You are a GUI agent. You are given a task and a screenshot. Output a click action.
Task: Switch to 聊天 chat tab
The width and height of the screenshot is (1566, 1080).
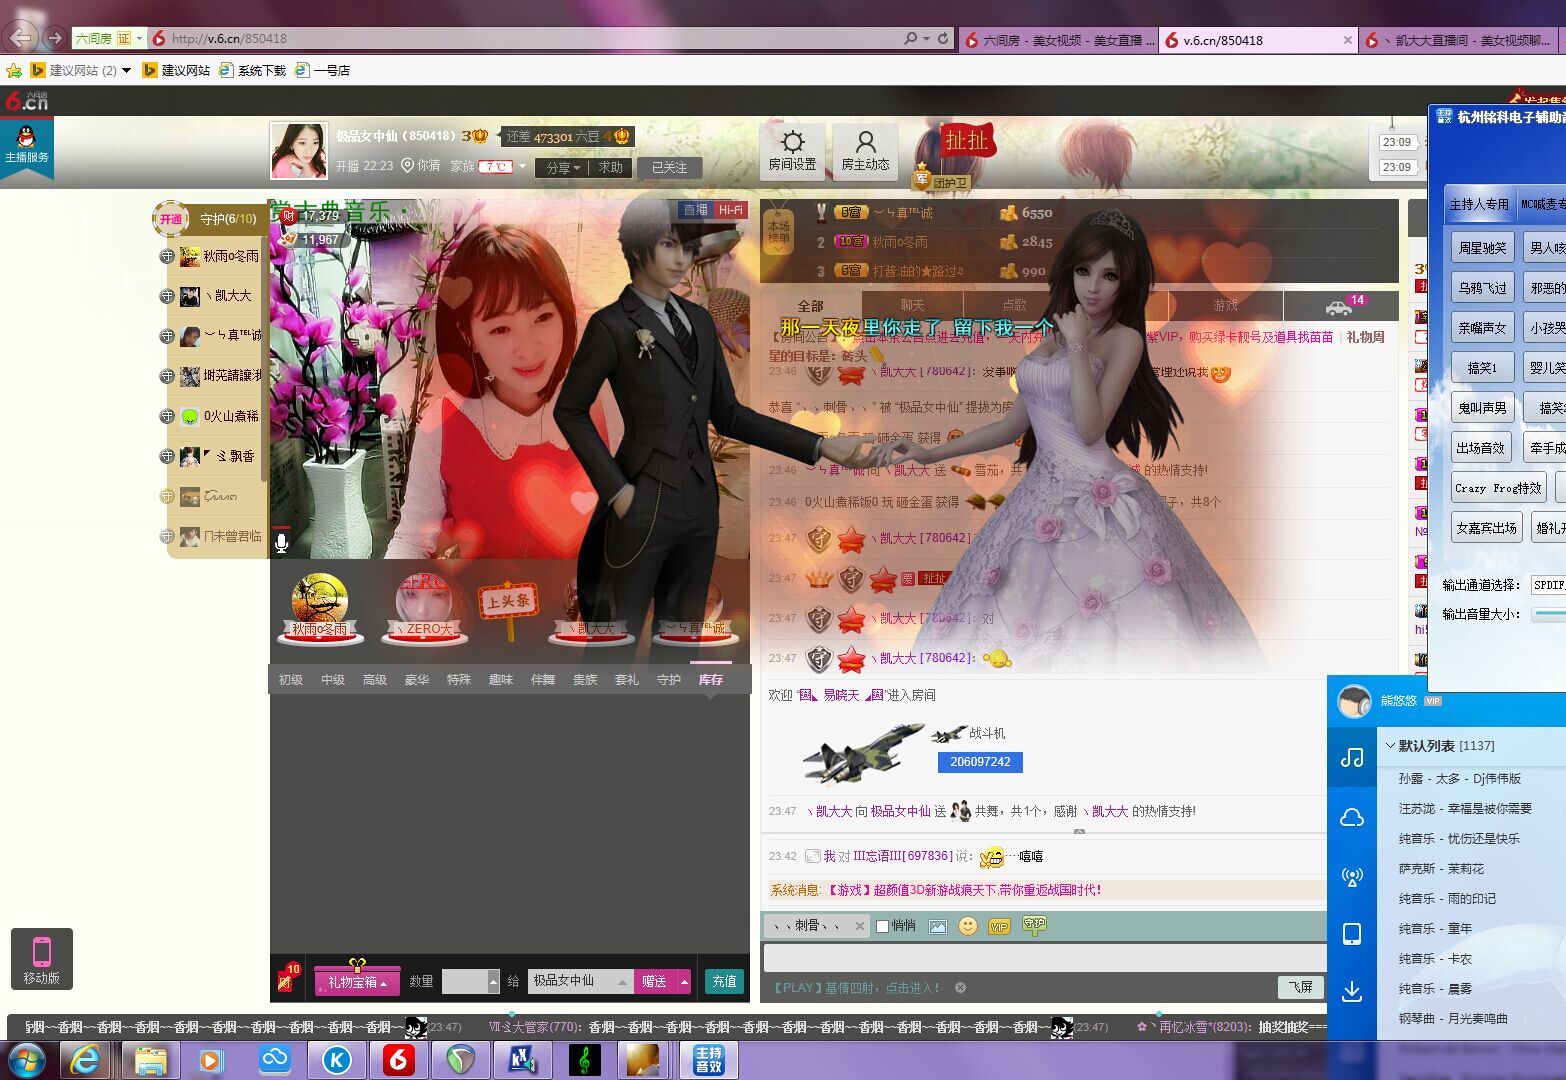912,305
